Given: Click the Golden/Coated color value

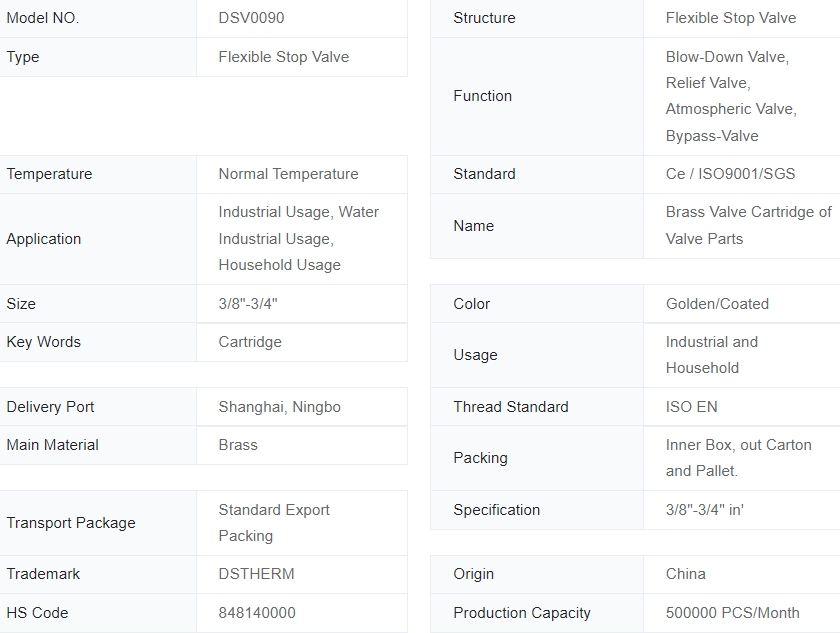Looking at the screenshot, I should coord(717,304).
